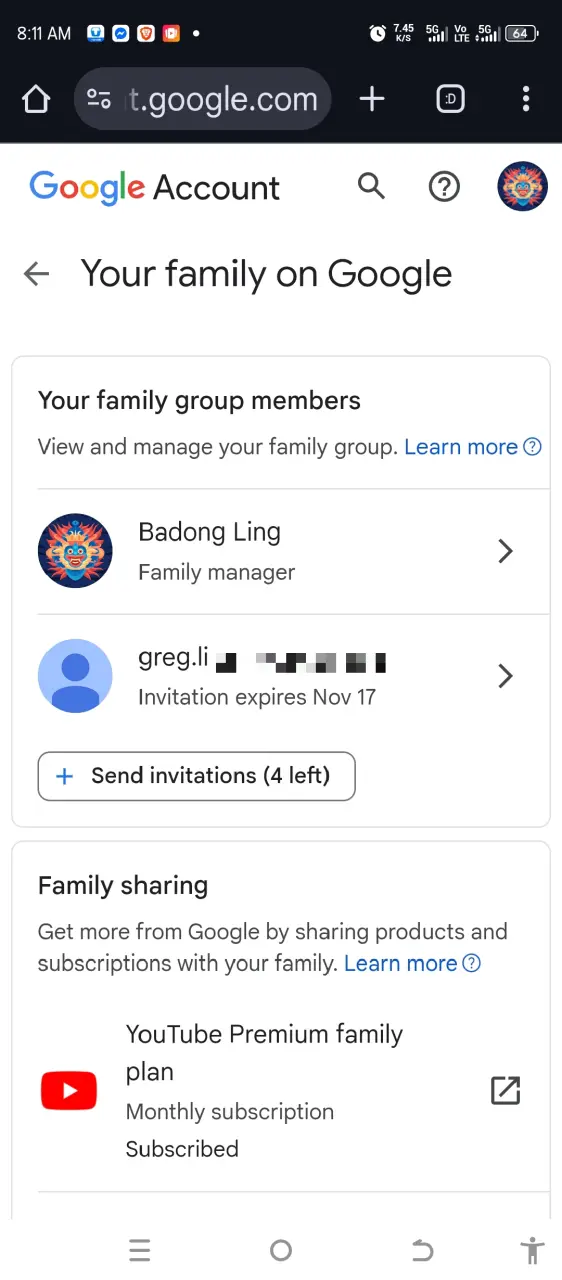562x1280 pixels.
Task: Search Google Account with magnifier icon
Action: pos(371,186)
